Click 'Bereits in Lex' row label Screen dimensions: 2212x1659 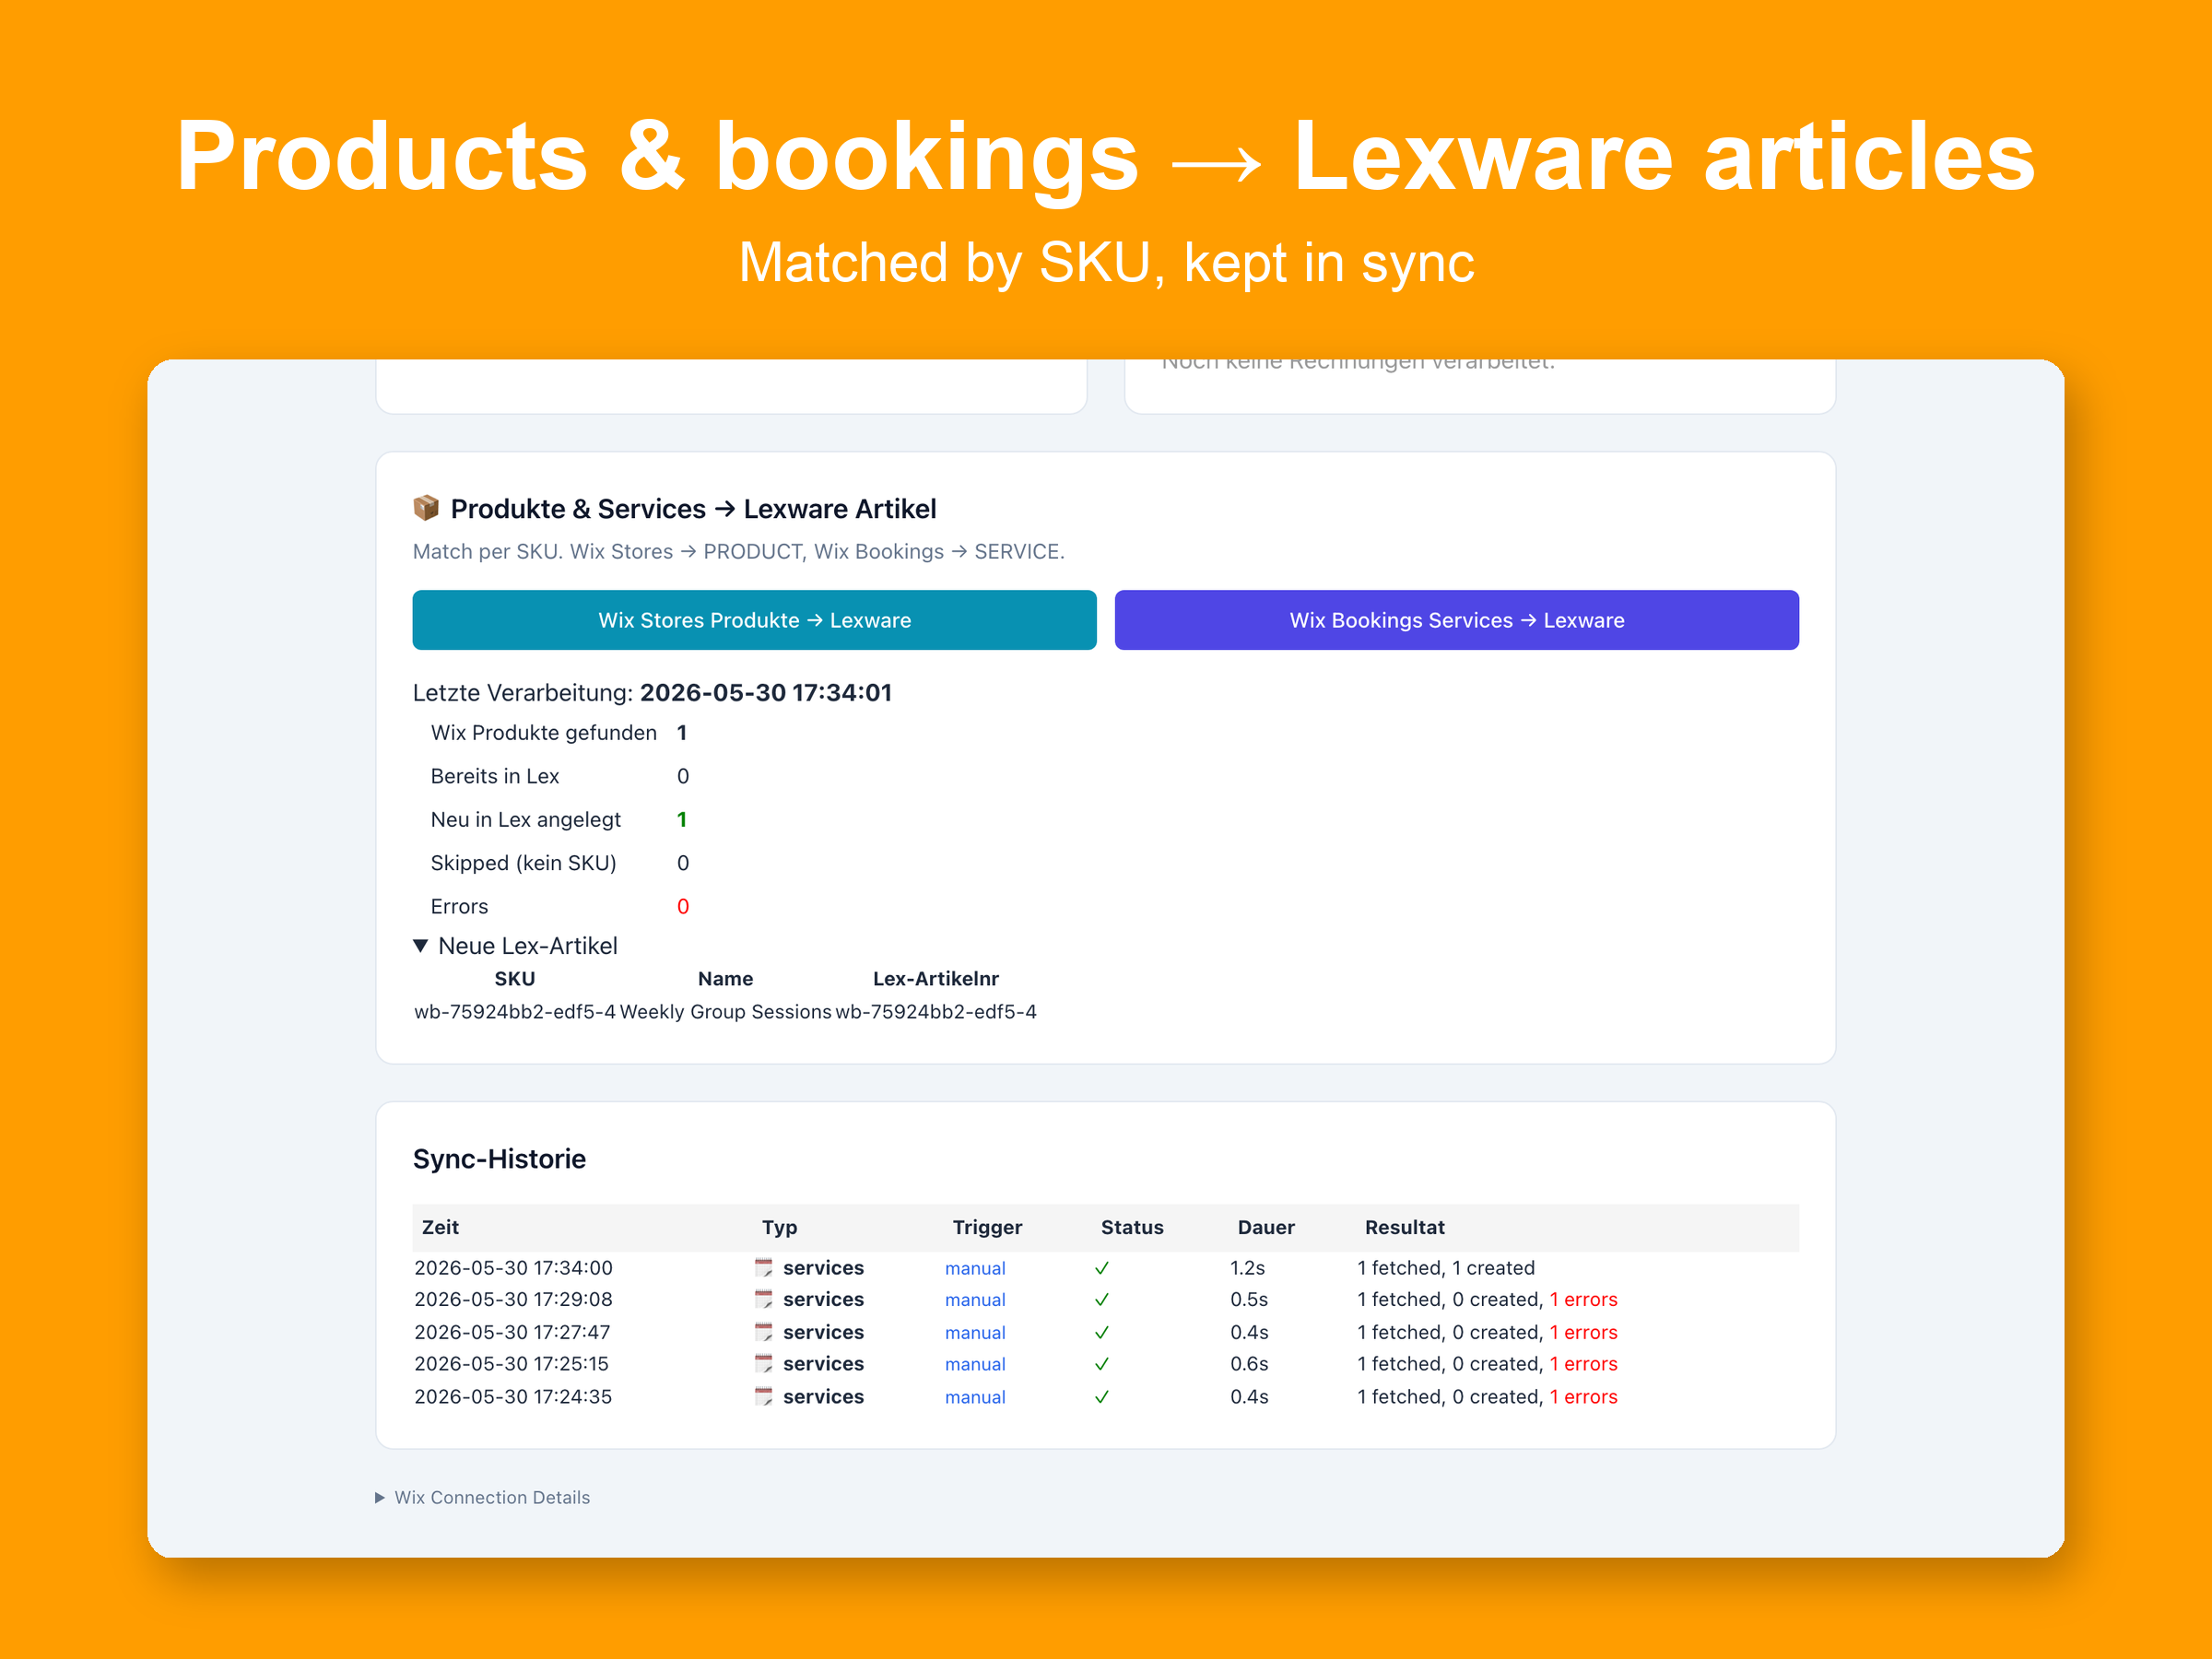[x=495, y=776]
